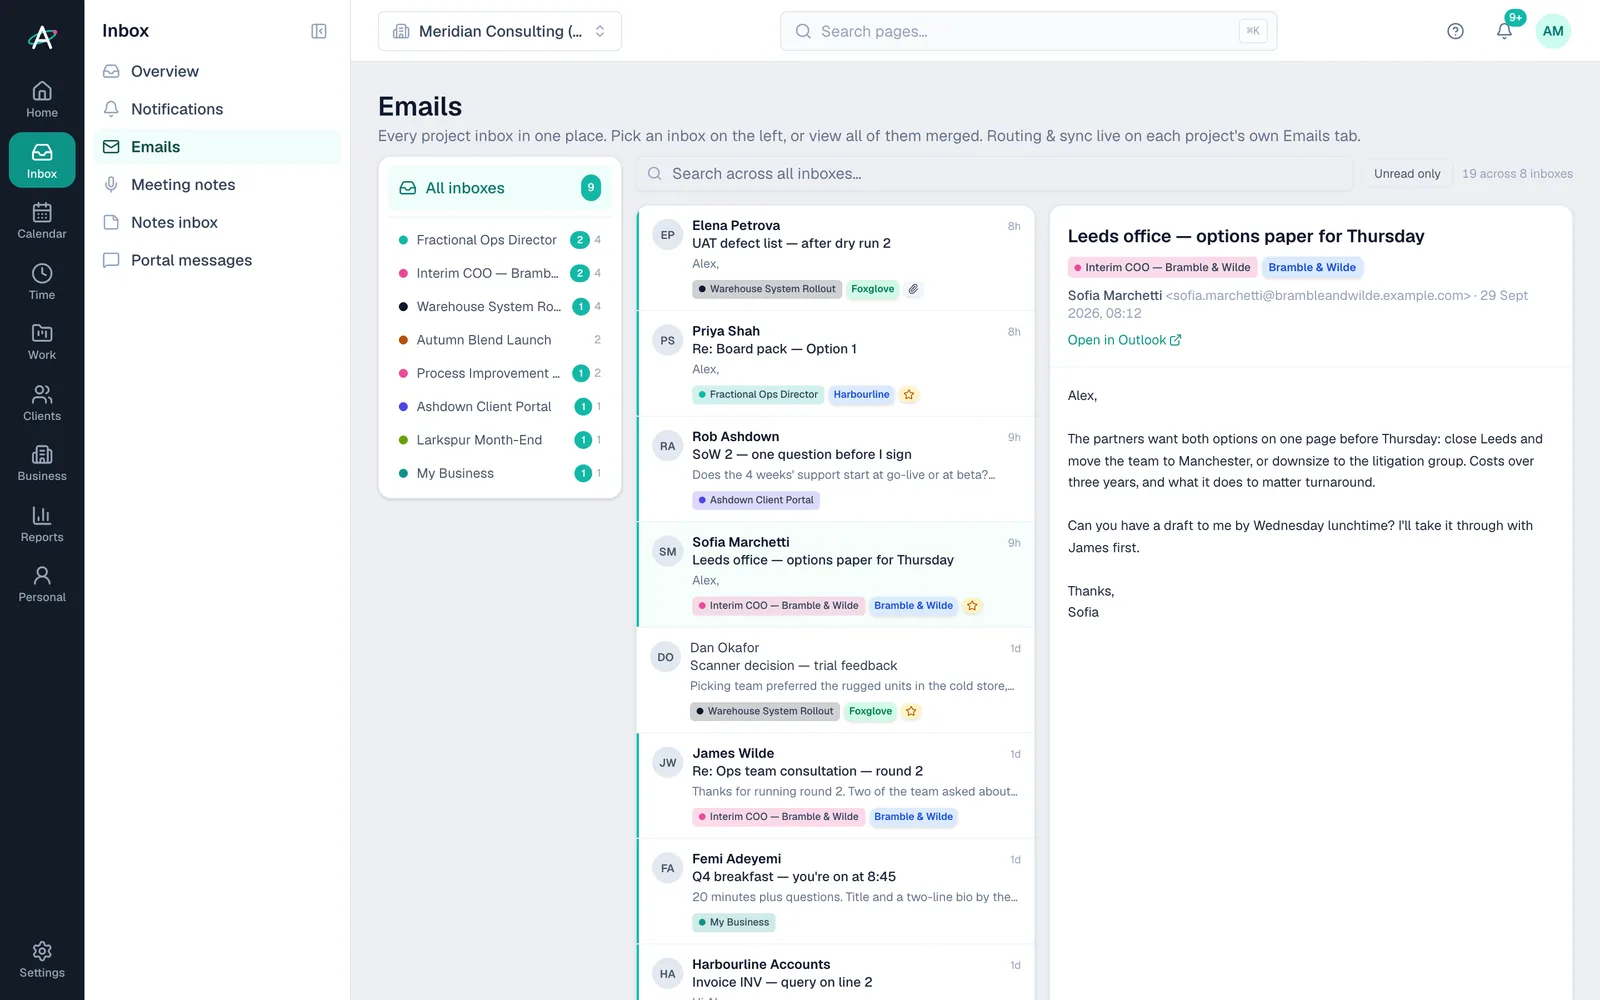Select the Overview menu item
Image resolution: width=1600 pixels, height=1000 pixels.
217,71
